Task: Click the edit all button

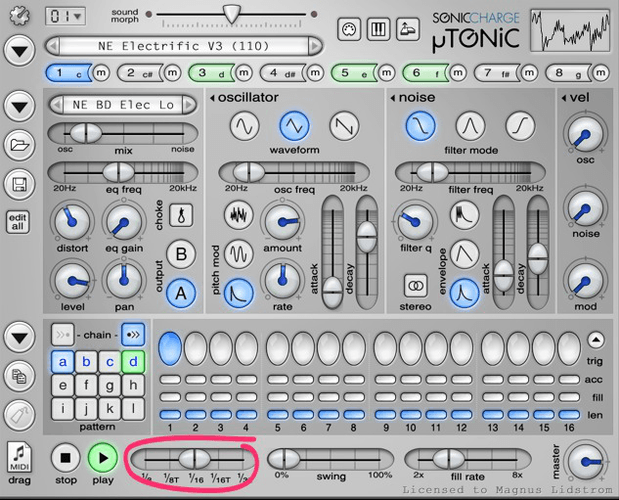Action: [x=18, y=222]
